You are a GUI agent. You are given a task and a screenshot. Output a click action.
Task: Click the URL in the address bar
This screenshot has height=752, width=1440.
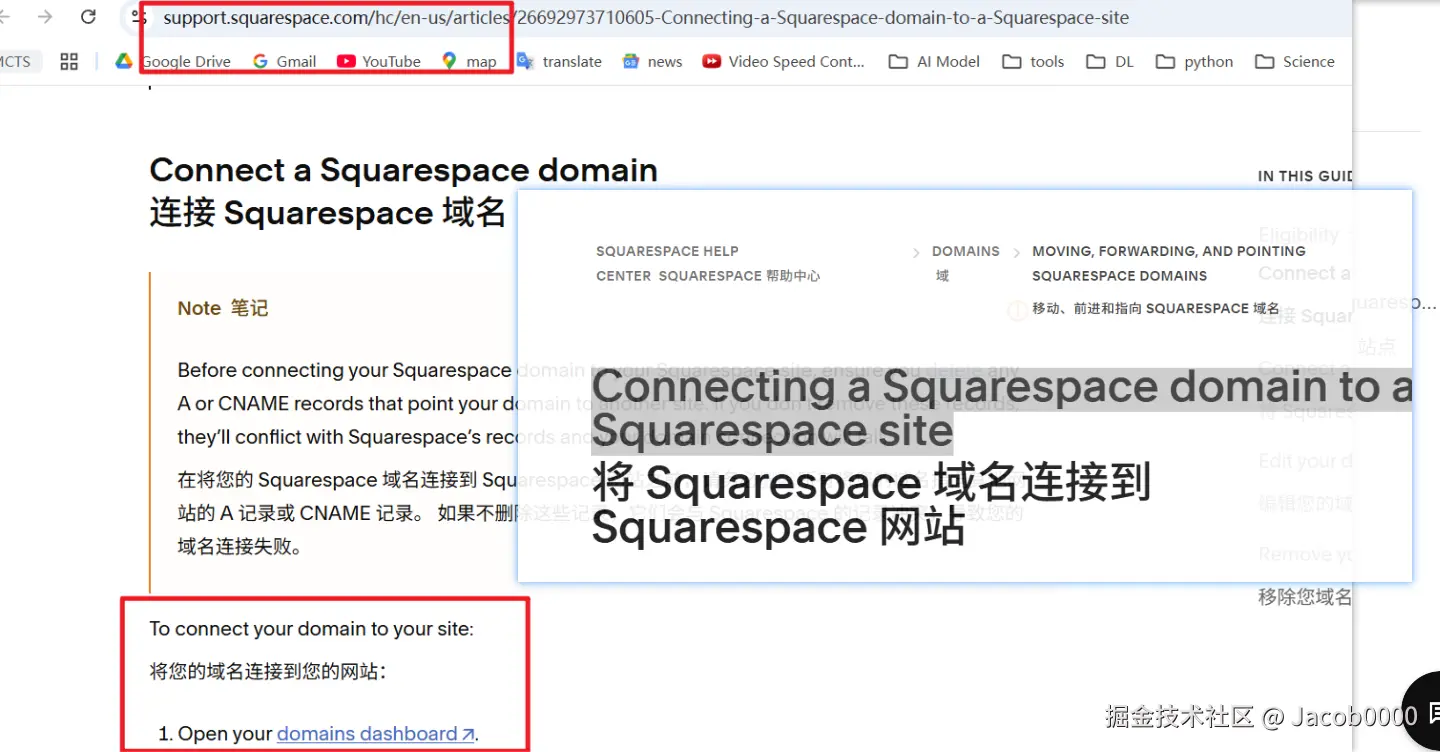coord(646,18)
